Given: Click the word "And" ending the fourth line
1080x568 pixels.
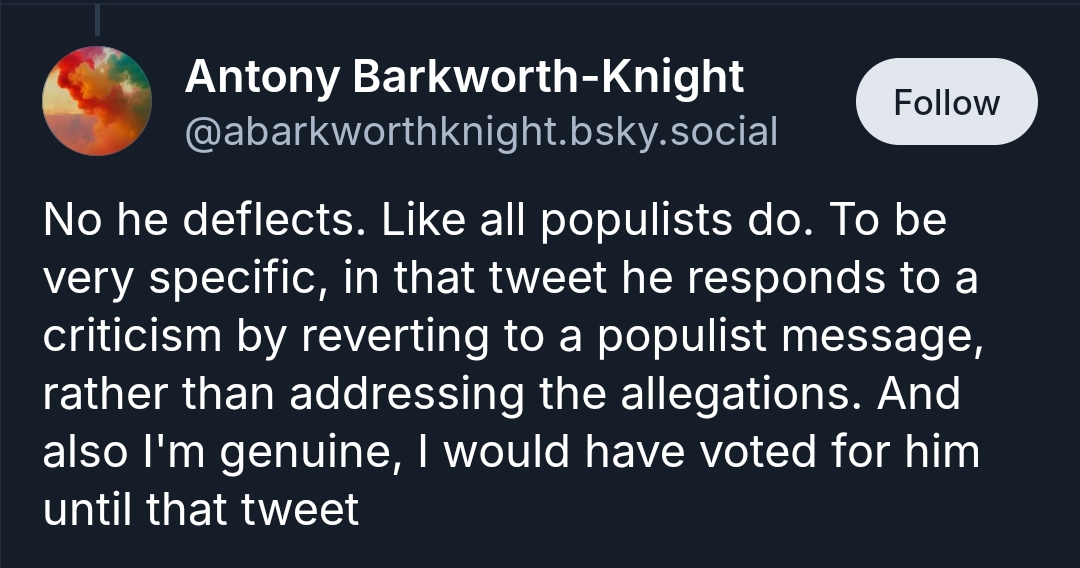Looking at the screenshot, I should click(x=919, y=394).
